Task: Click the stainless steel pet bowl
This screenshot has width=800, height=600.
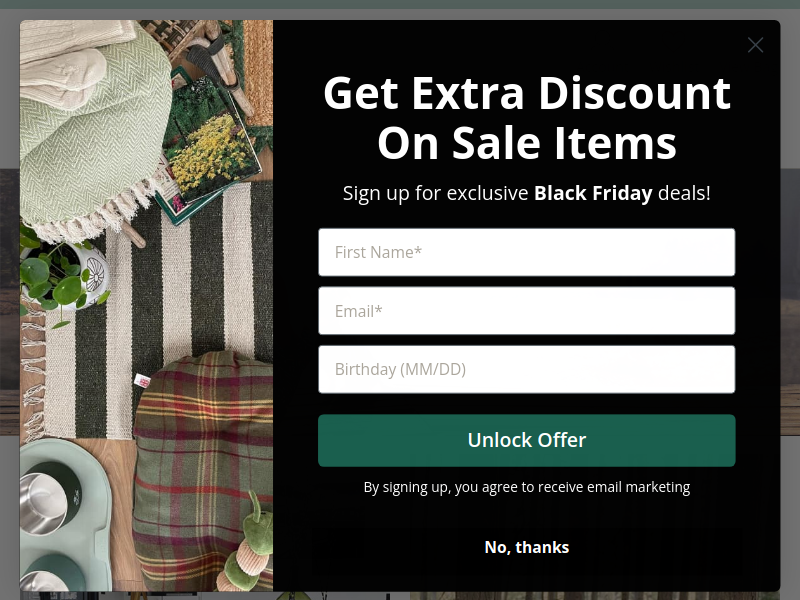Action: (42, 503)
